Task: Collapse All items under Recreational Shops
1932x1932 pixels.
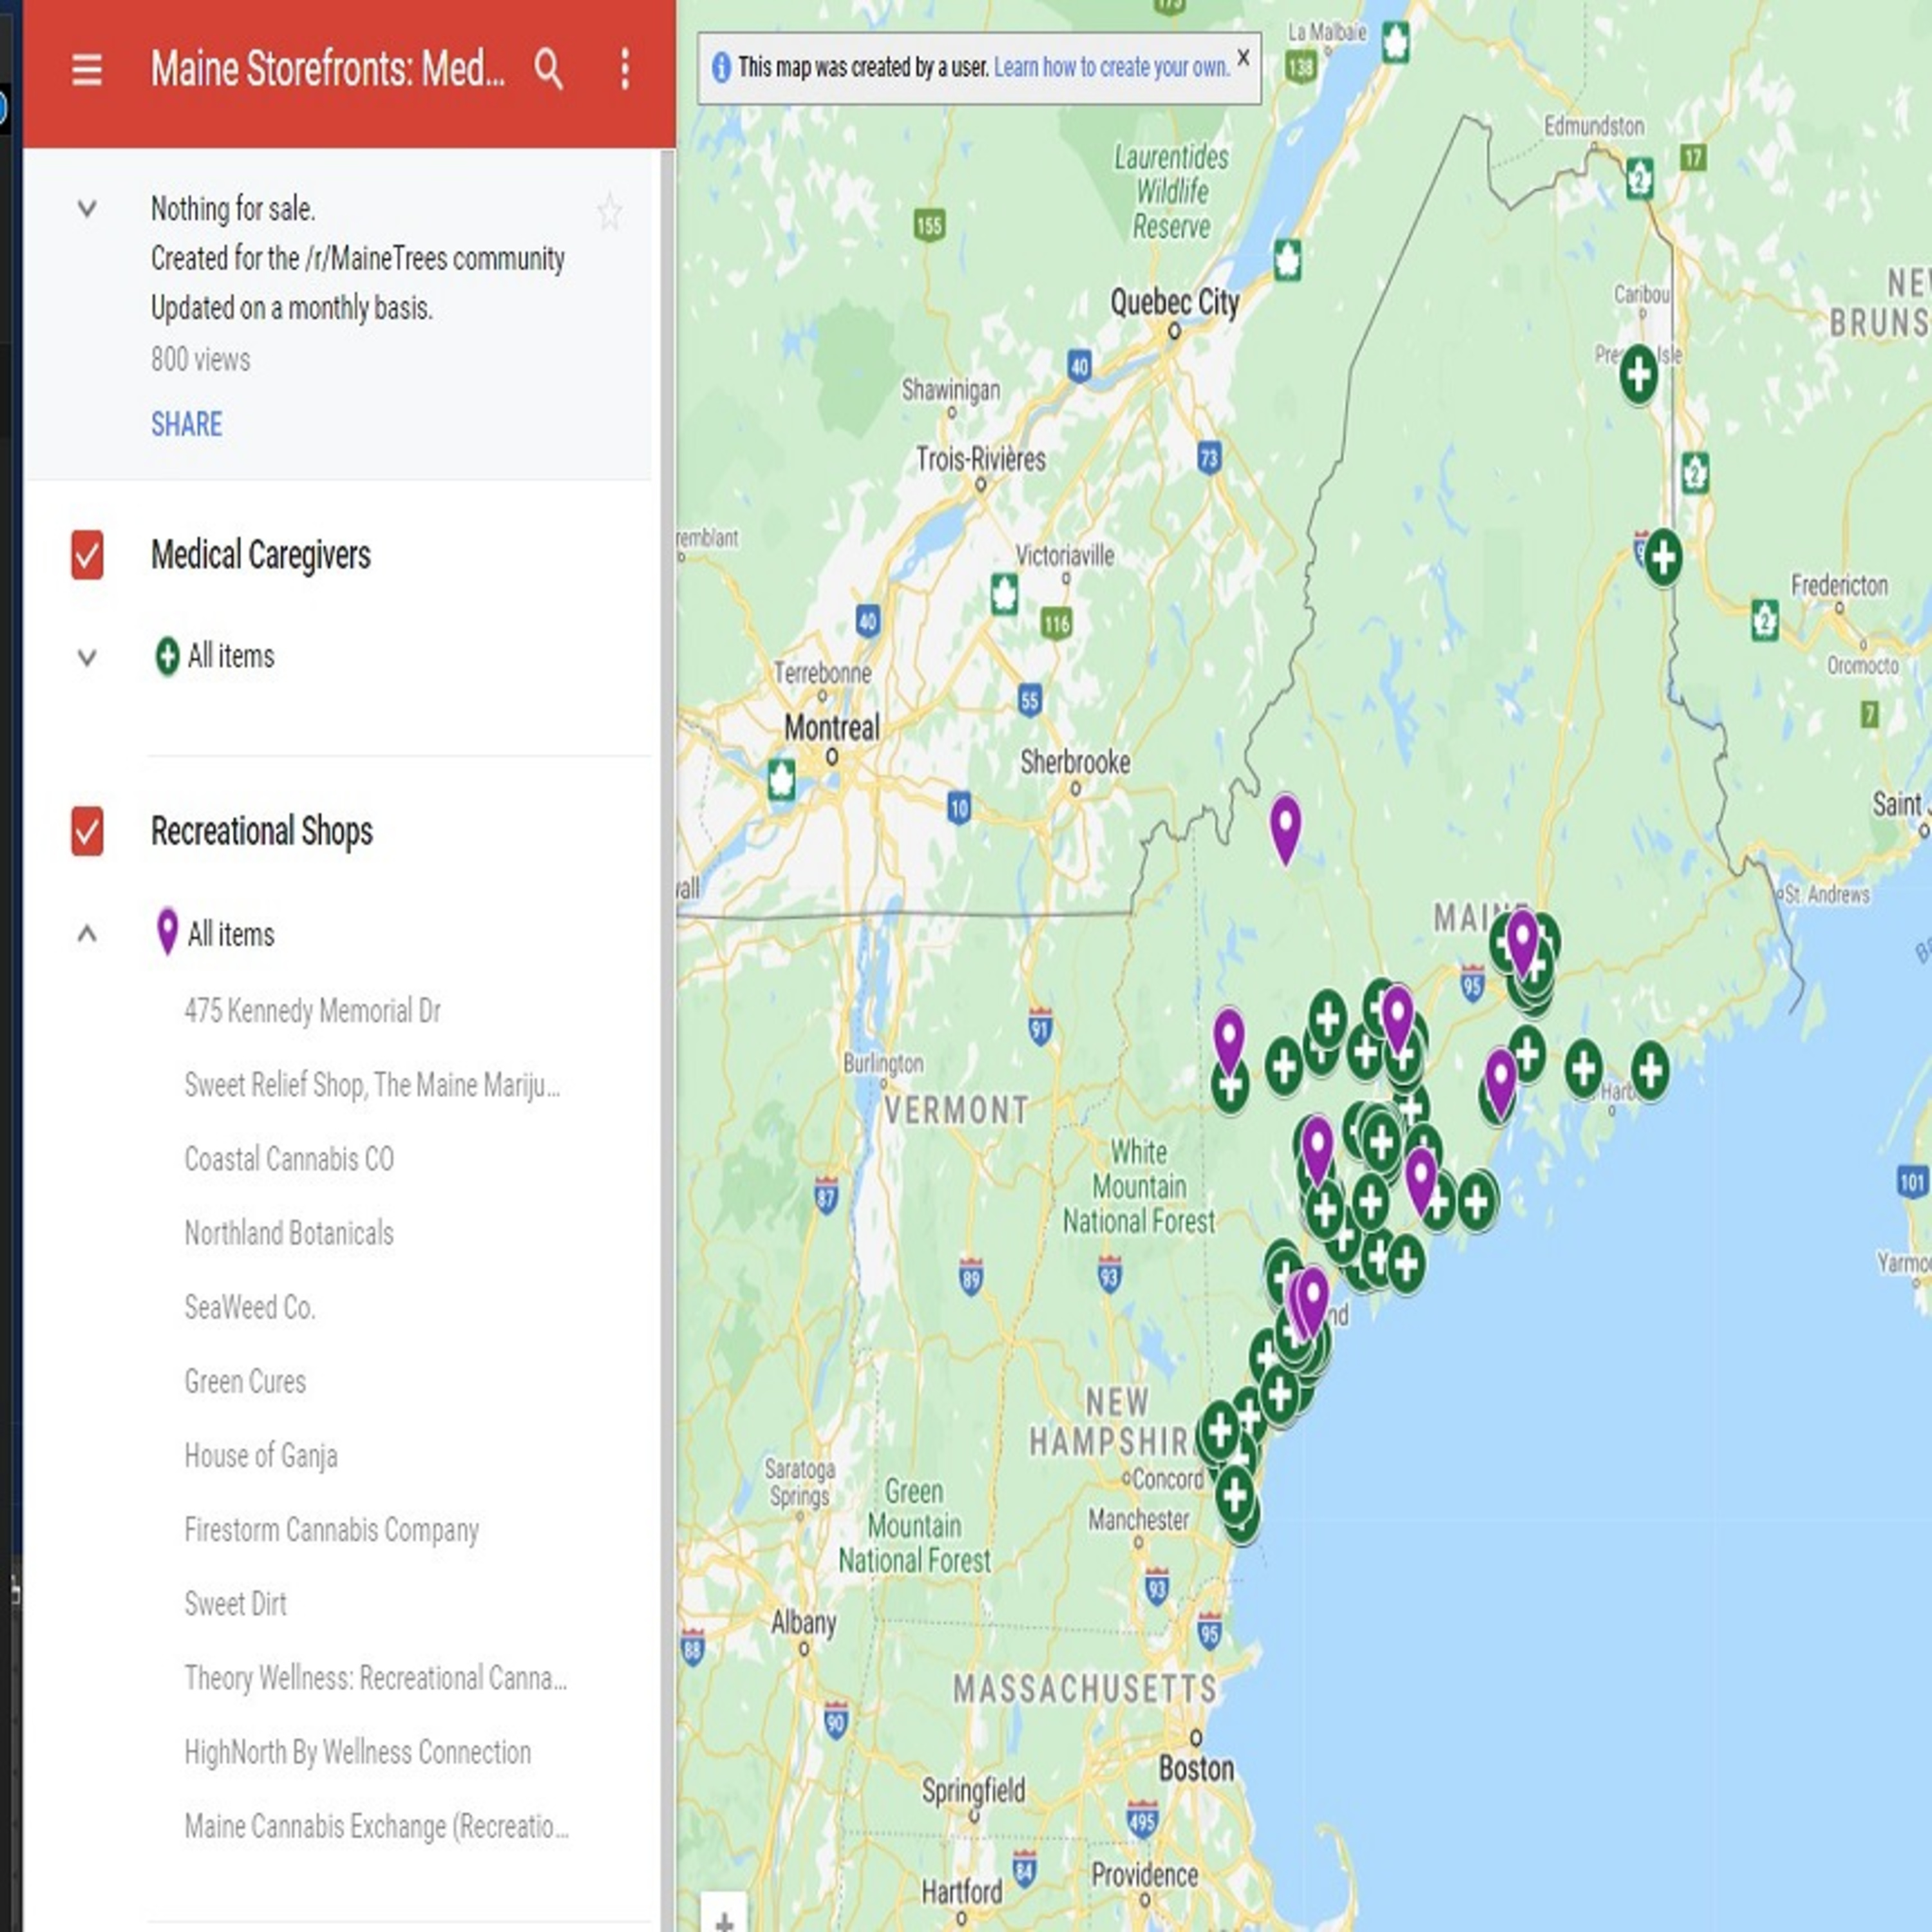Action: [87, 934]
